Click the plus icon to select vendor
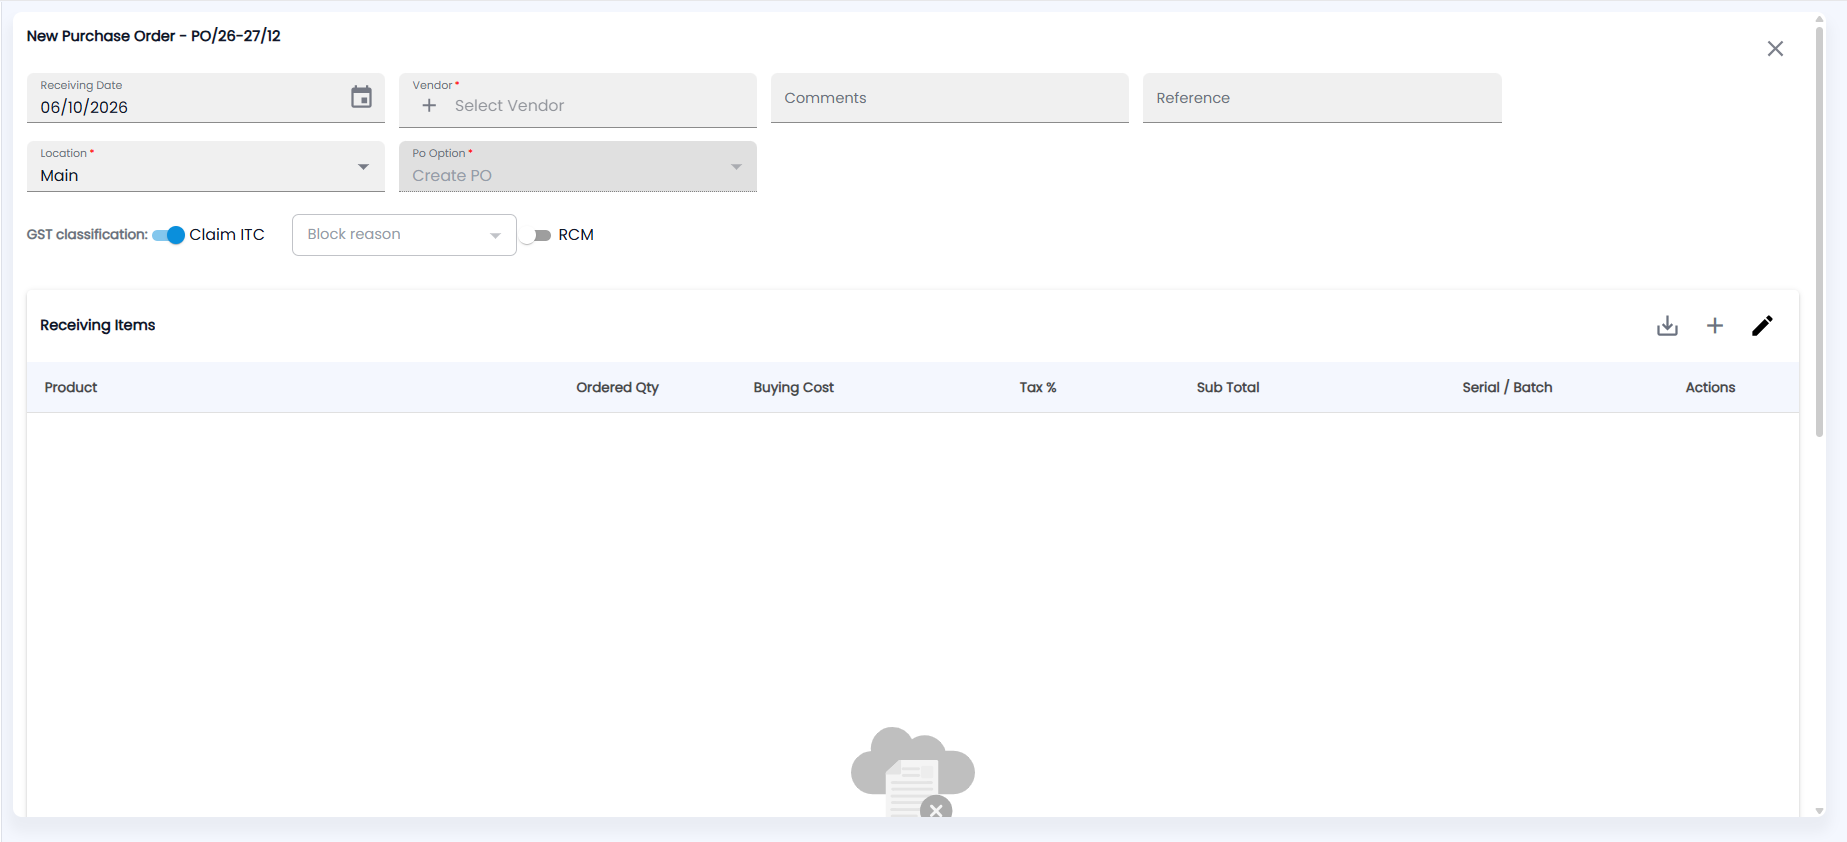The height and width of the screenshot is (842, 1847). point(429,106)
